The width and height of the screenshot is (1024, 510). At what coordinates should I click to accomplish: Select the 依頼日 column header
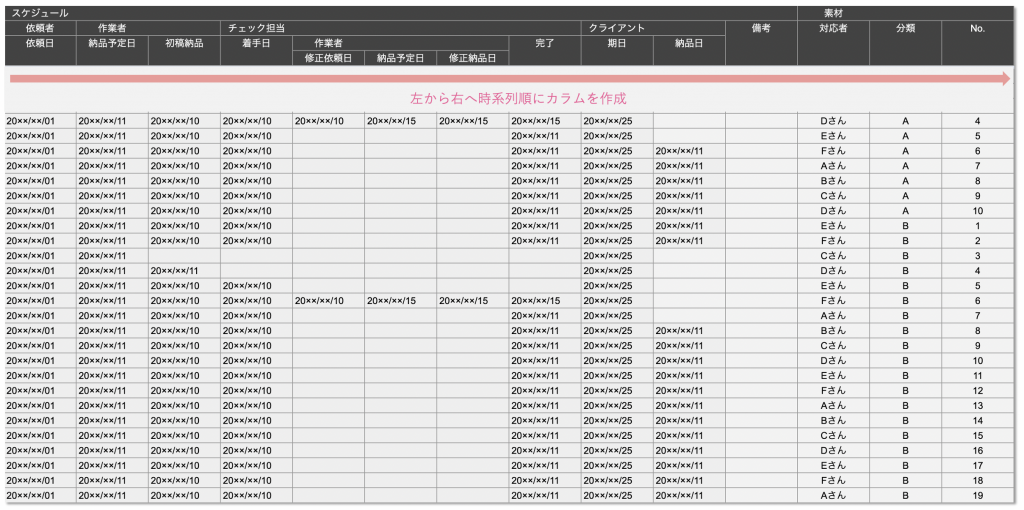pos(40,50)
